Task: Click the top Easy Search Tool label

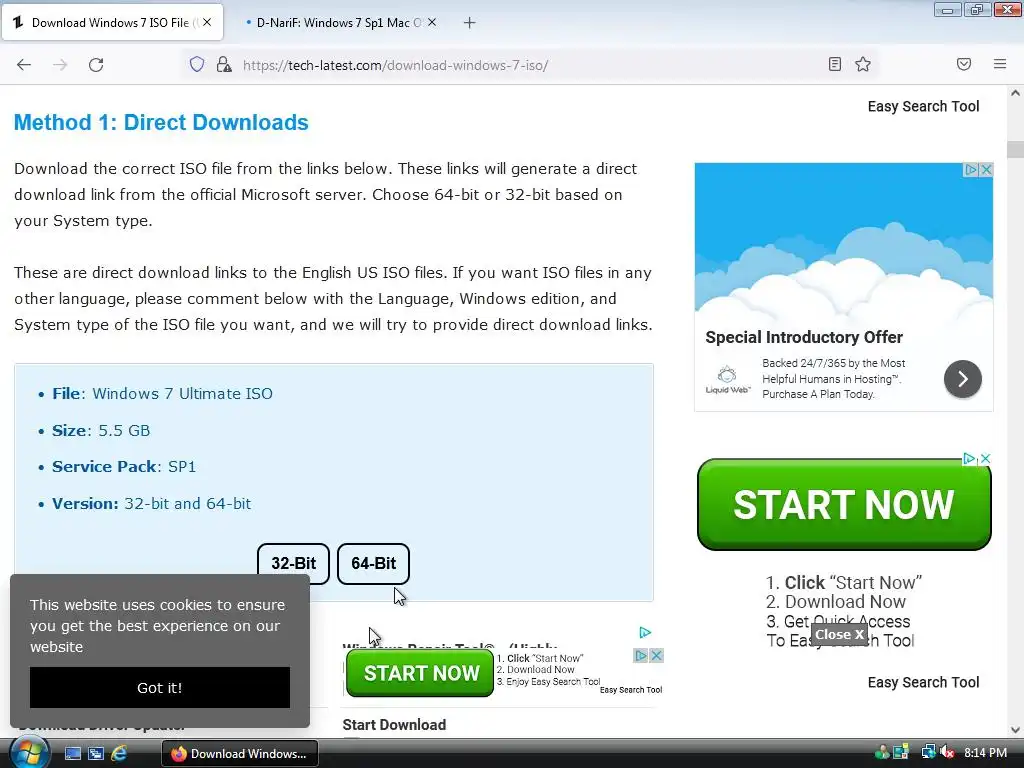Action: pyautogui.click(x=923, y=106)
